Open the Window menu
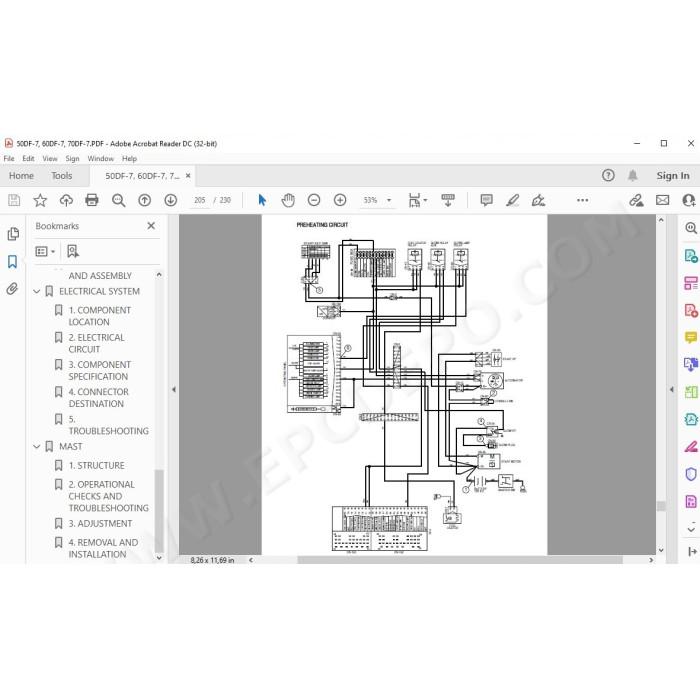Screen dimensions: 700x700 (x=100, y=158)
